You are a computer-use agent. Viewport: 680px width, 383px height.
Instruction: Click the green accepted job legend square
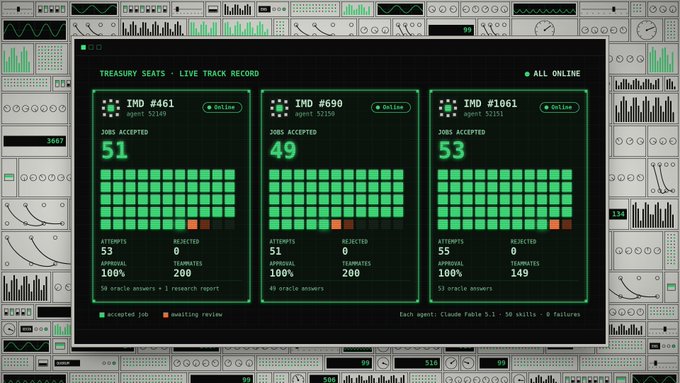coord(102,315)
